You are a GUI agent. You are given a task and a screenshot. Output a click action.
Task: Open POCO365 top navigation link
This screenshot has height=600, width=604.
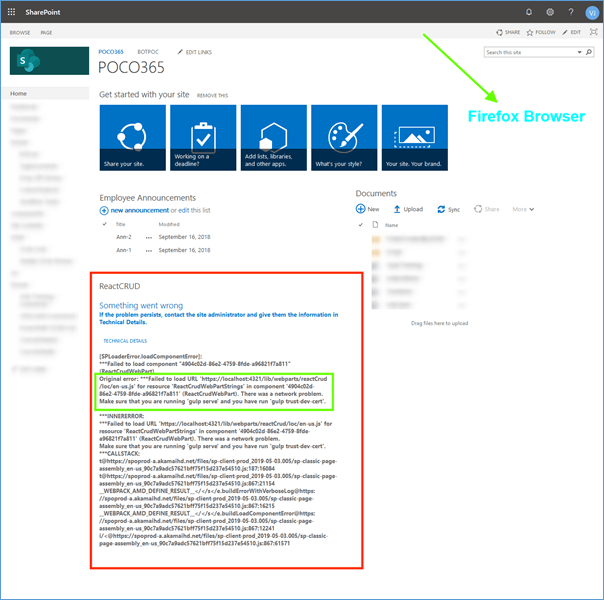(x=111, y=52)
